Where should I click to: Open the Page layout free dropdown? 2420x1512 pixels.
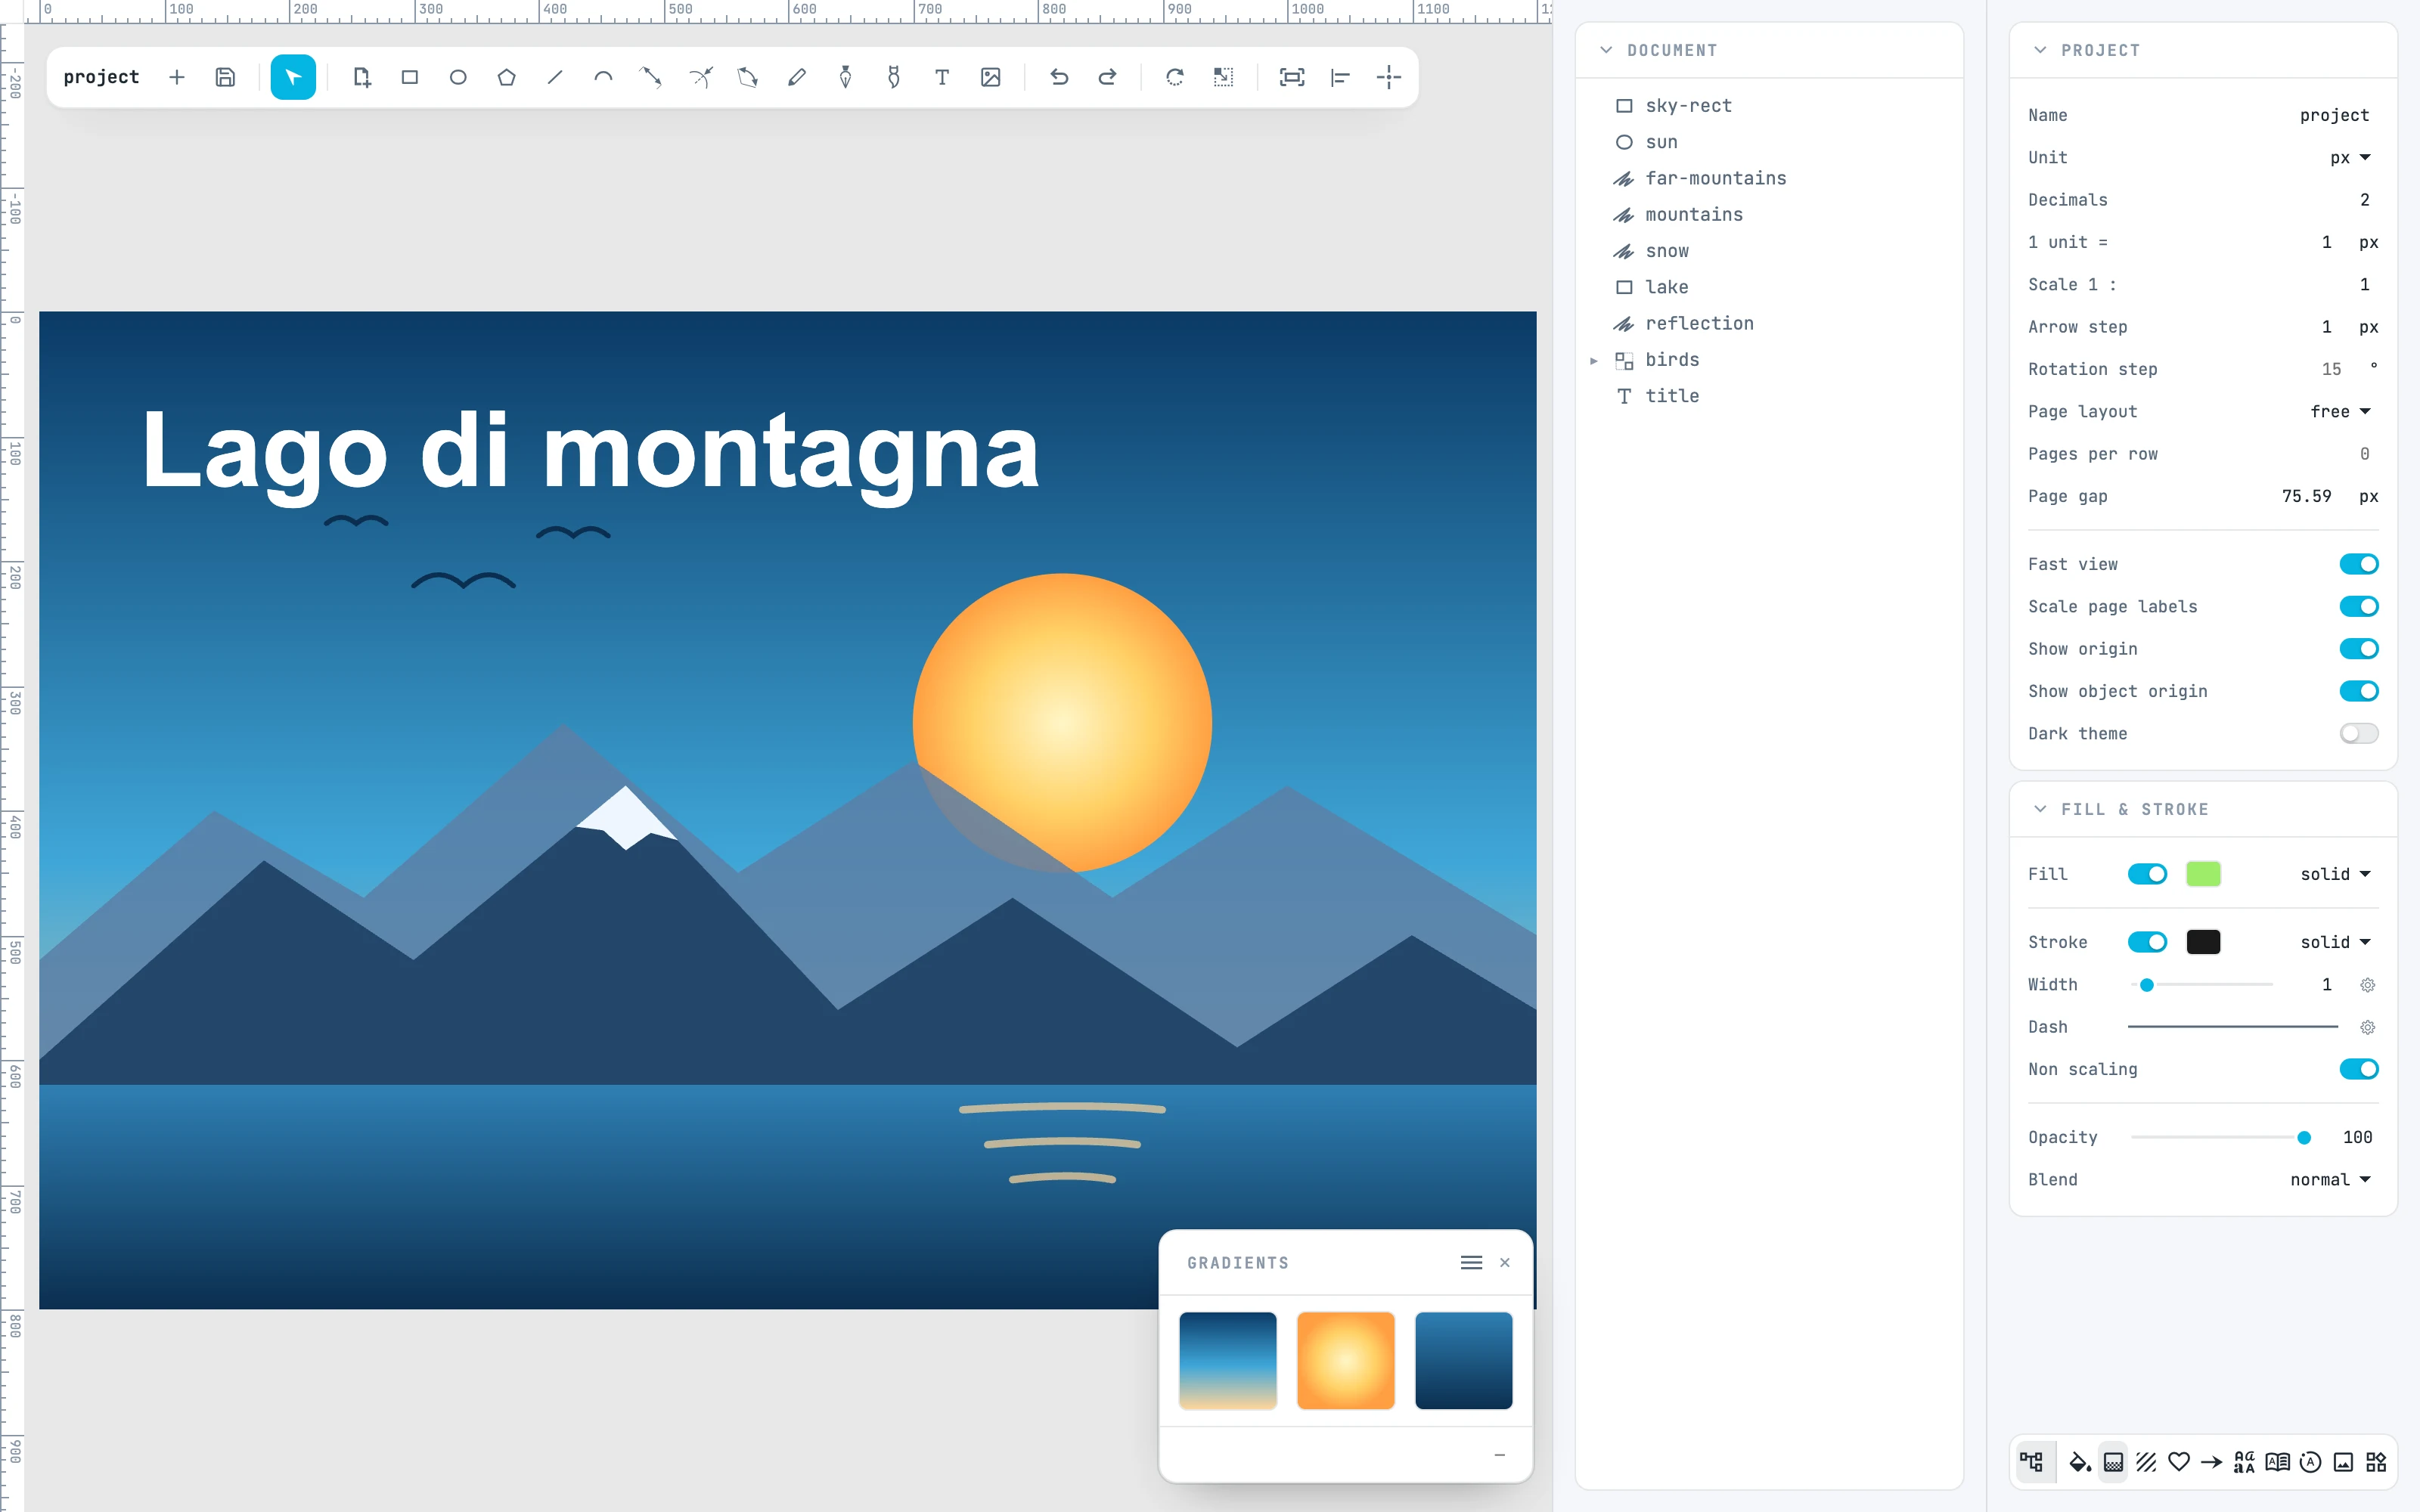2340,411
